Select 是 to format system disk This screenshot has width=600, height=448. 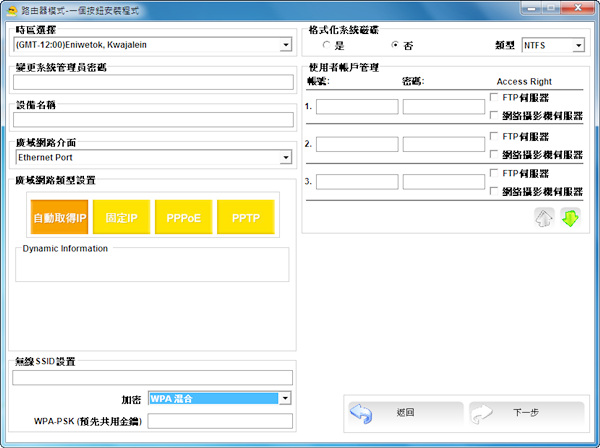pyautogui.click(x=326, y=46)
